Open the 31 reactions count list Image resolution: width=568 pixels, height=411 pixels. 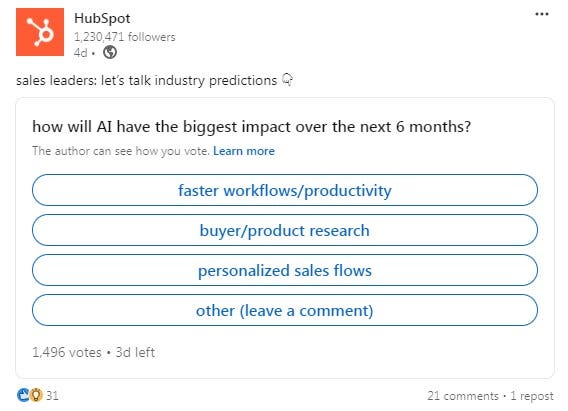[52, 395]
